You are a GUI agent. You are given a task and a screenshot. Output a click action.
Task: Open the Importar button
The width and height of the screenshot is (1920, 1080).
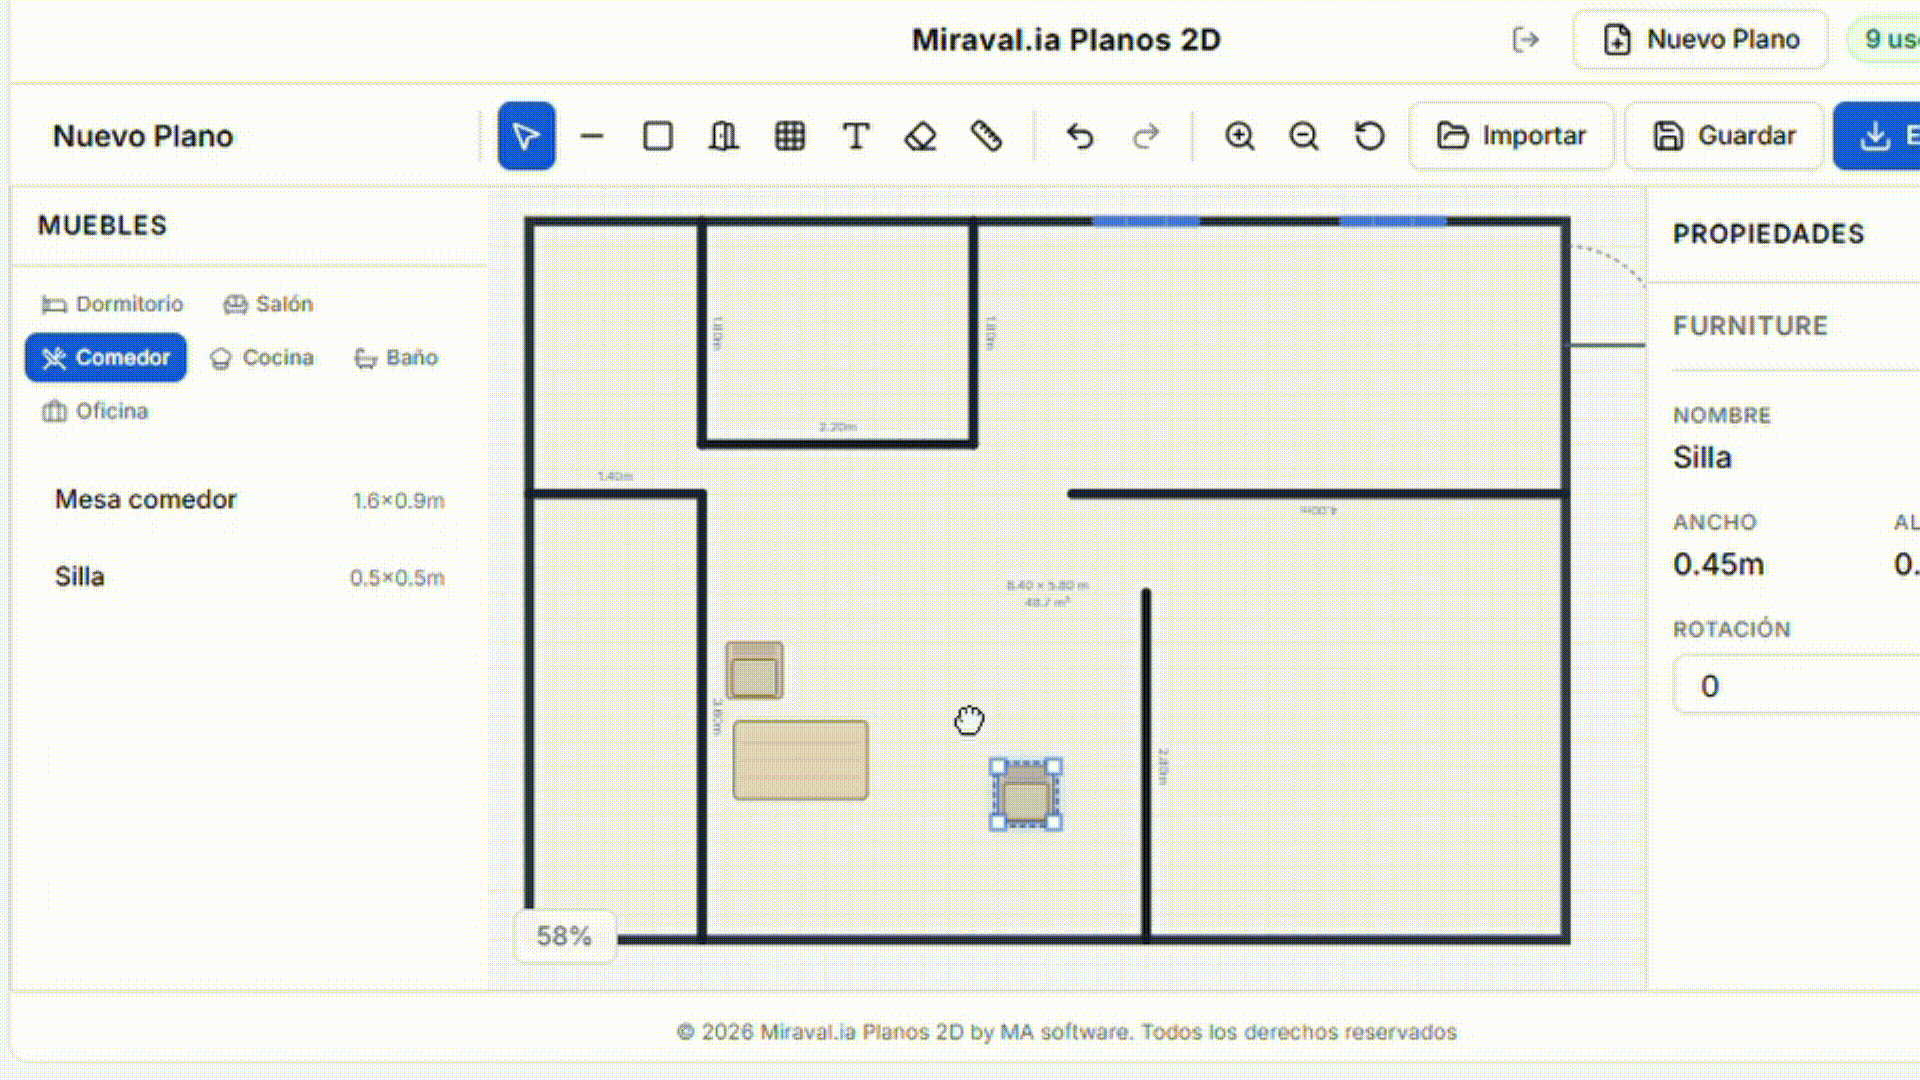click(1511, 136)
